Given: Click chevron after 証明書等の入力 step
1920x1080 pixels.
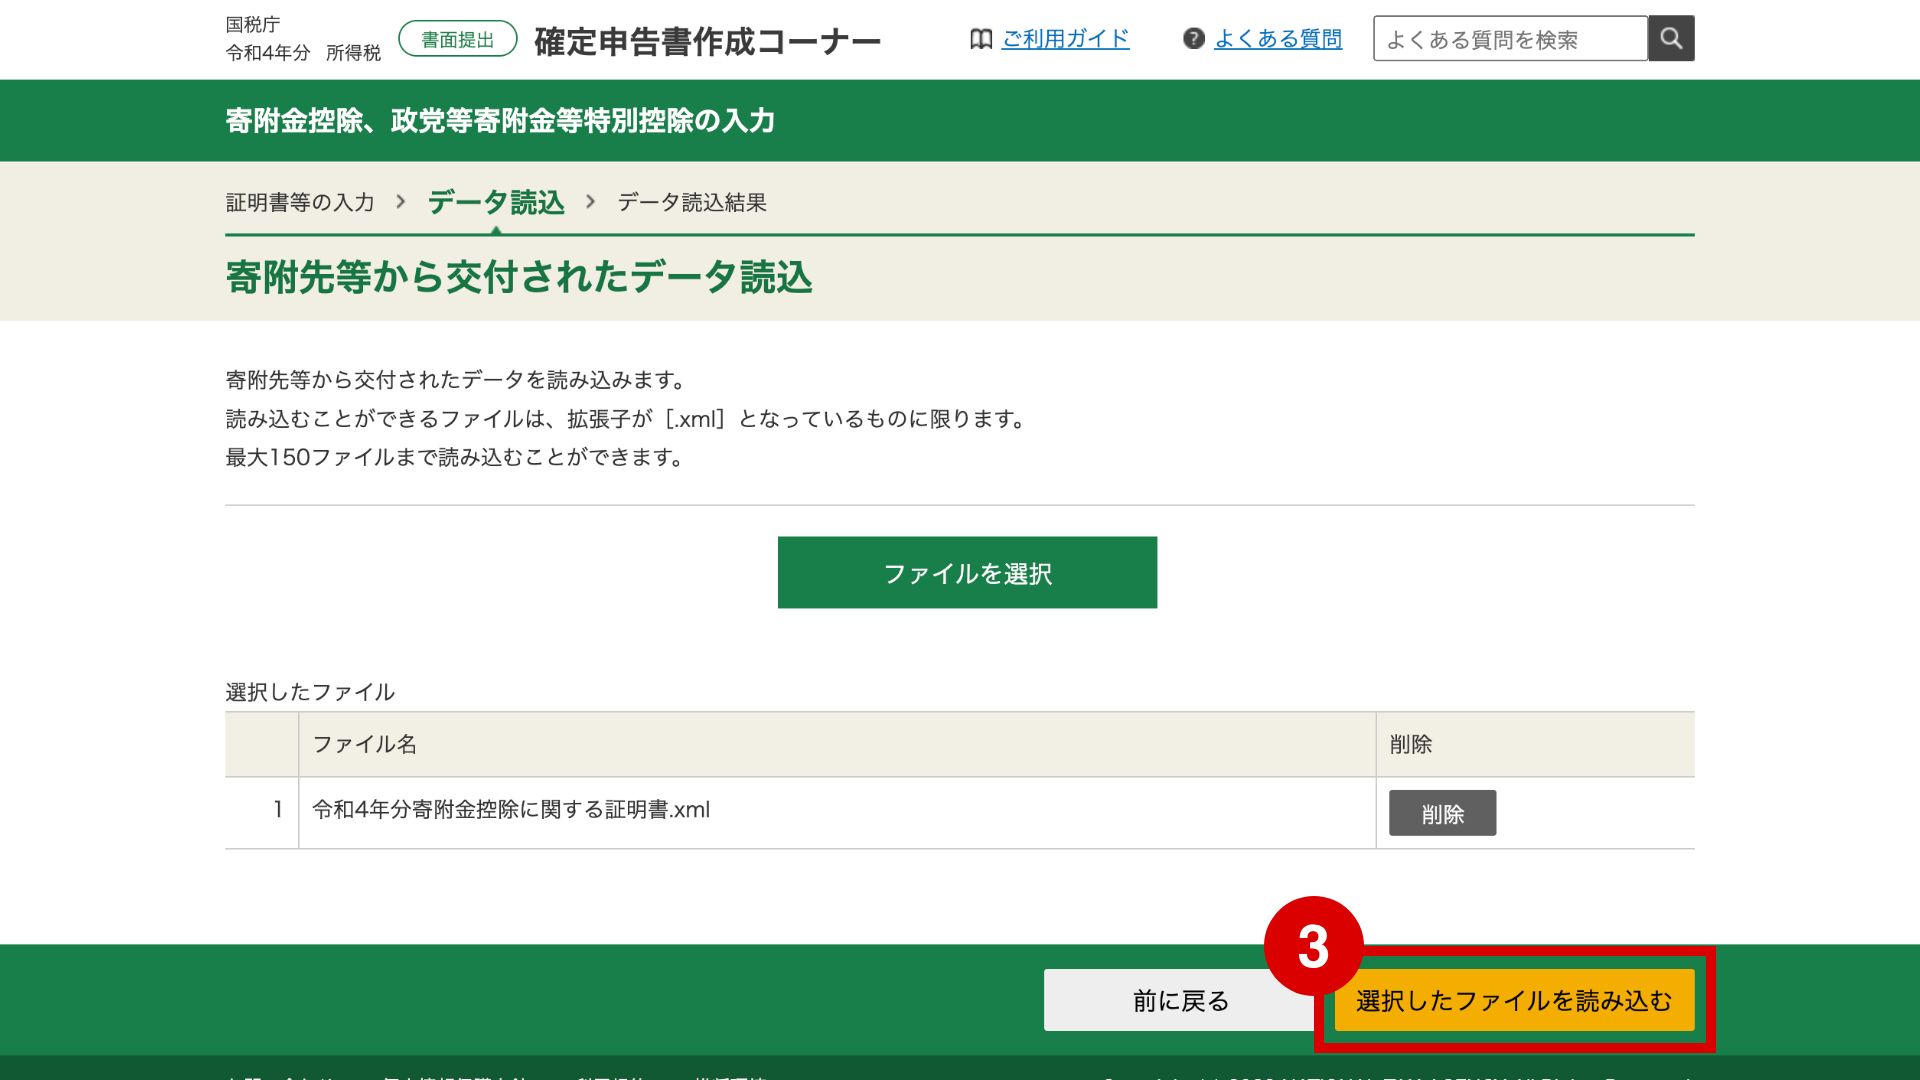Looking at the screenshot, I should coord(401,202).
